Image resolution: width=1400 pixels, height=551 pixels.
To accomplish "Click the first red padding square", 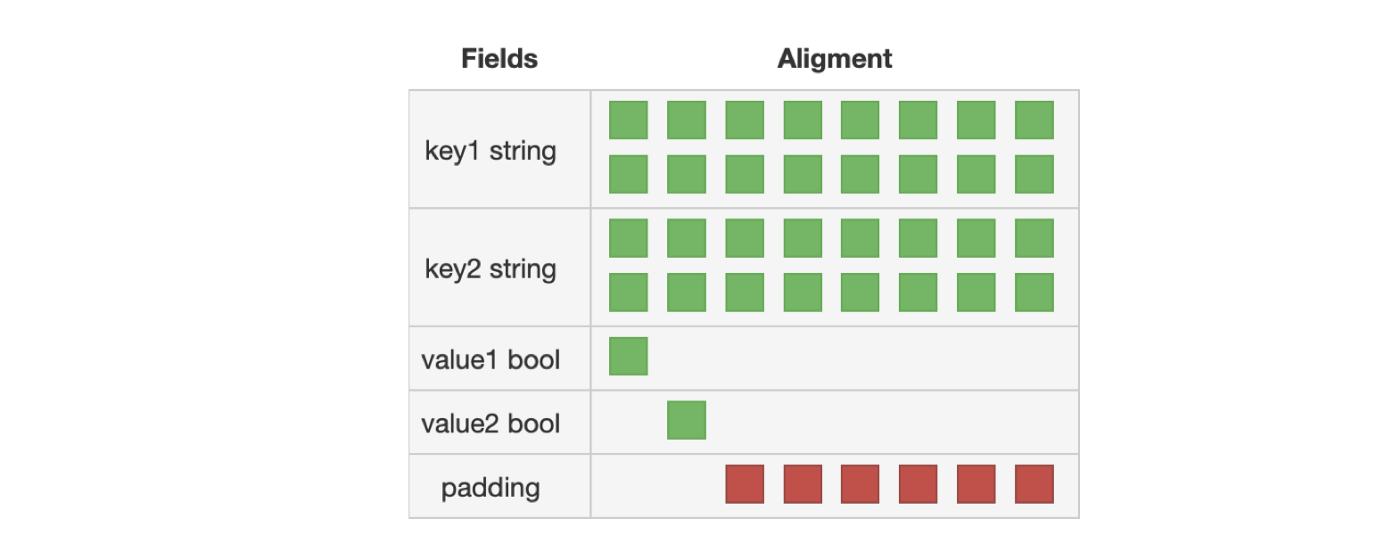I will [x=744, y=484].
